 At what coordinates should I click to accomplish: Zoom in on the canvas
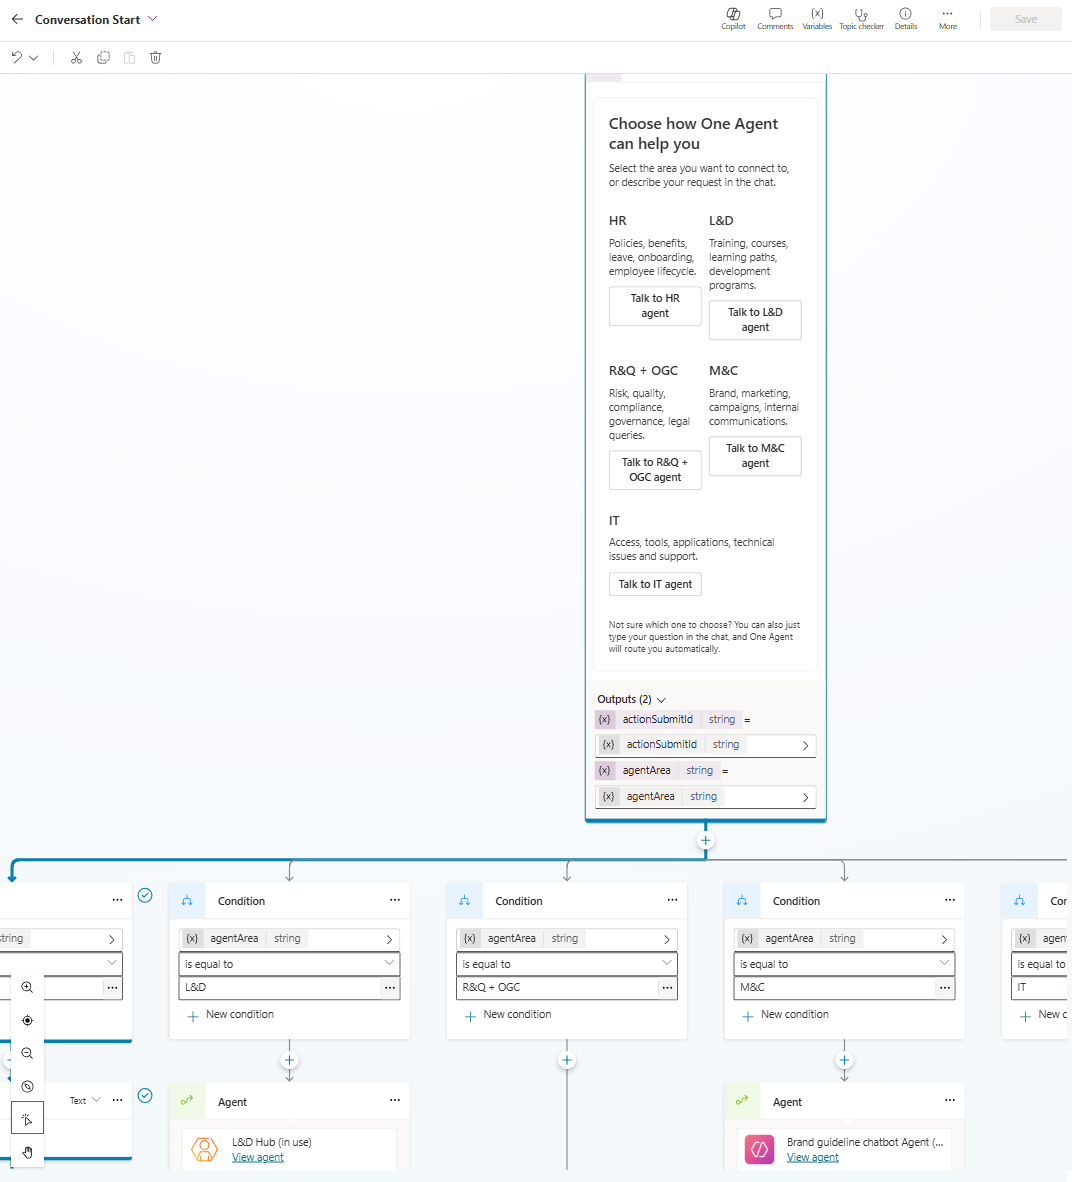click(27, 986)
